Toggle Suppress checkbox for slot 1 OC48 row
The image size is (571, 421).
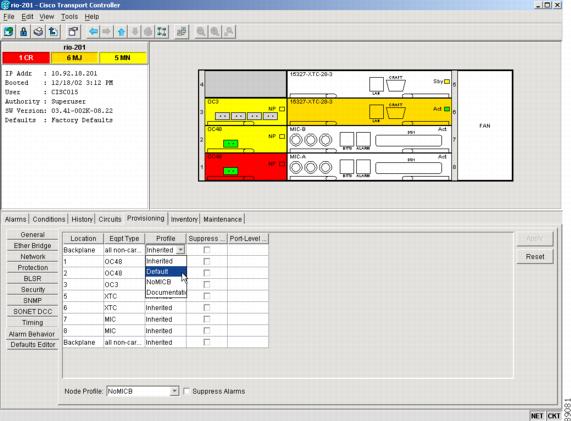pos(207,261)
